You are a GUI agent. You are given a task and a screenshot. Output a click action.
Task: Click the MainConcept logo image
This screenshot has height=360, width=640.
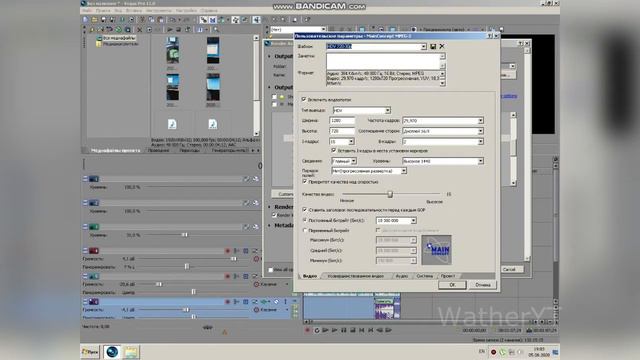point(436,250)
